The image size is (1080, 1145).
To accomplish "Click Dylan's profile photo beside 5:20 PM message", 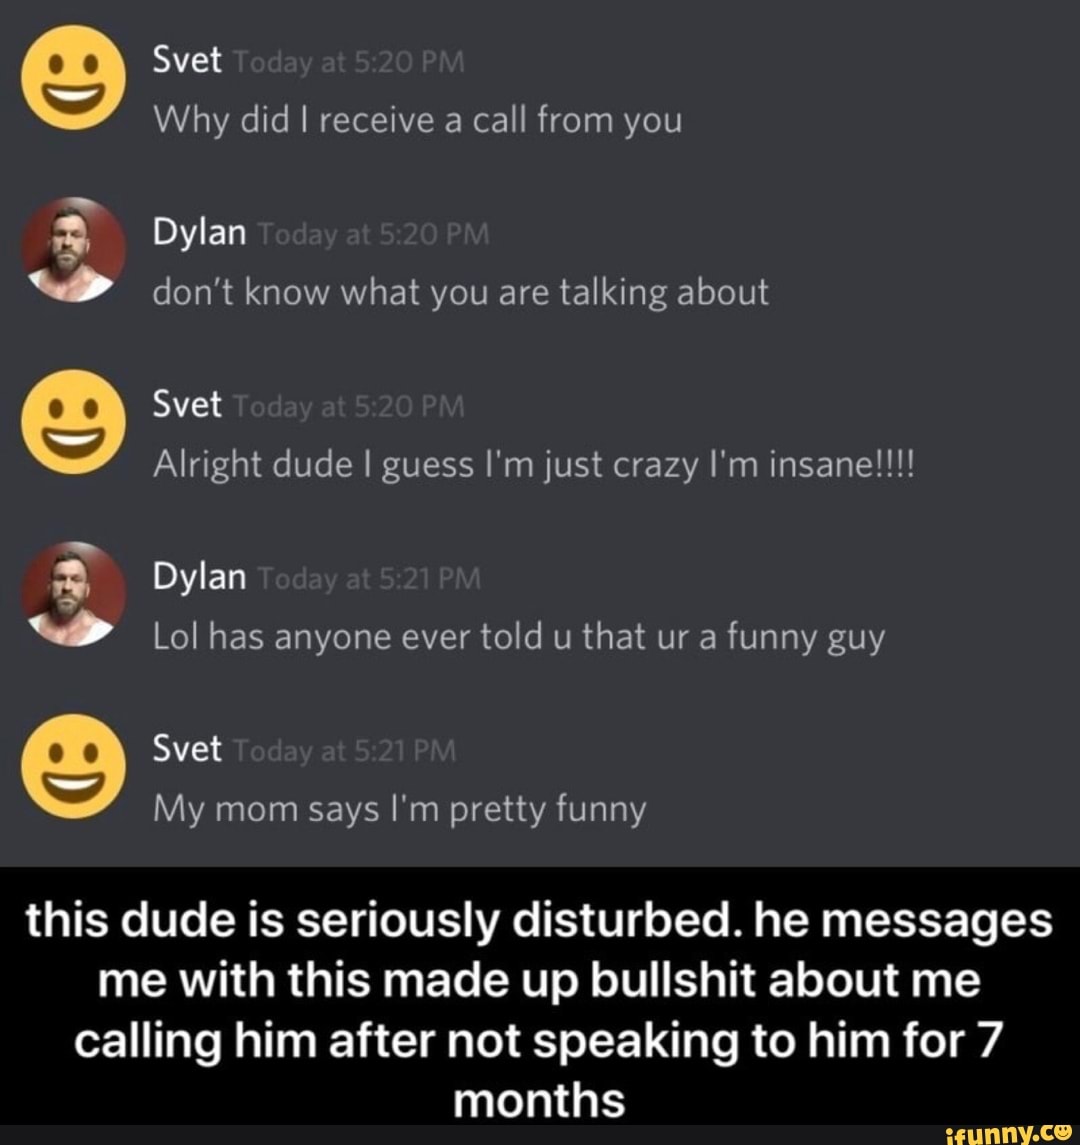I will [73, 250].
